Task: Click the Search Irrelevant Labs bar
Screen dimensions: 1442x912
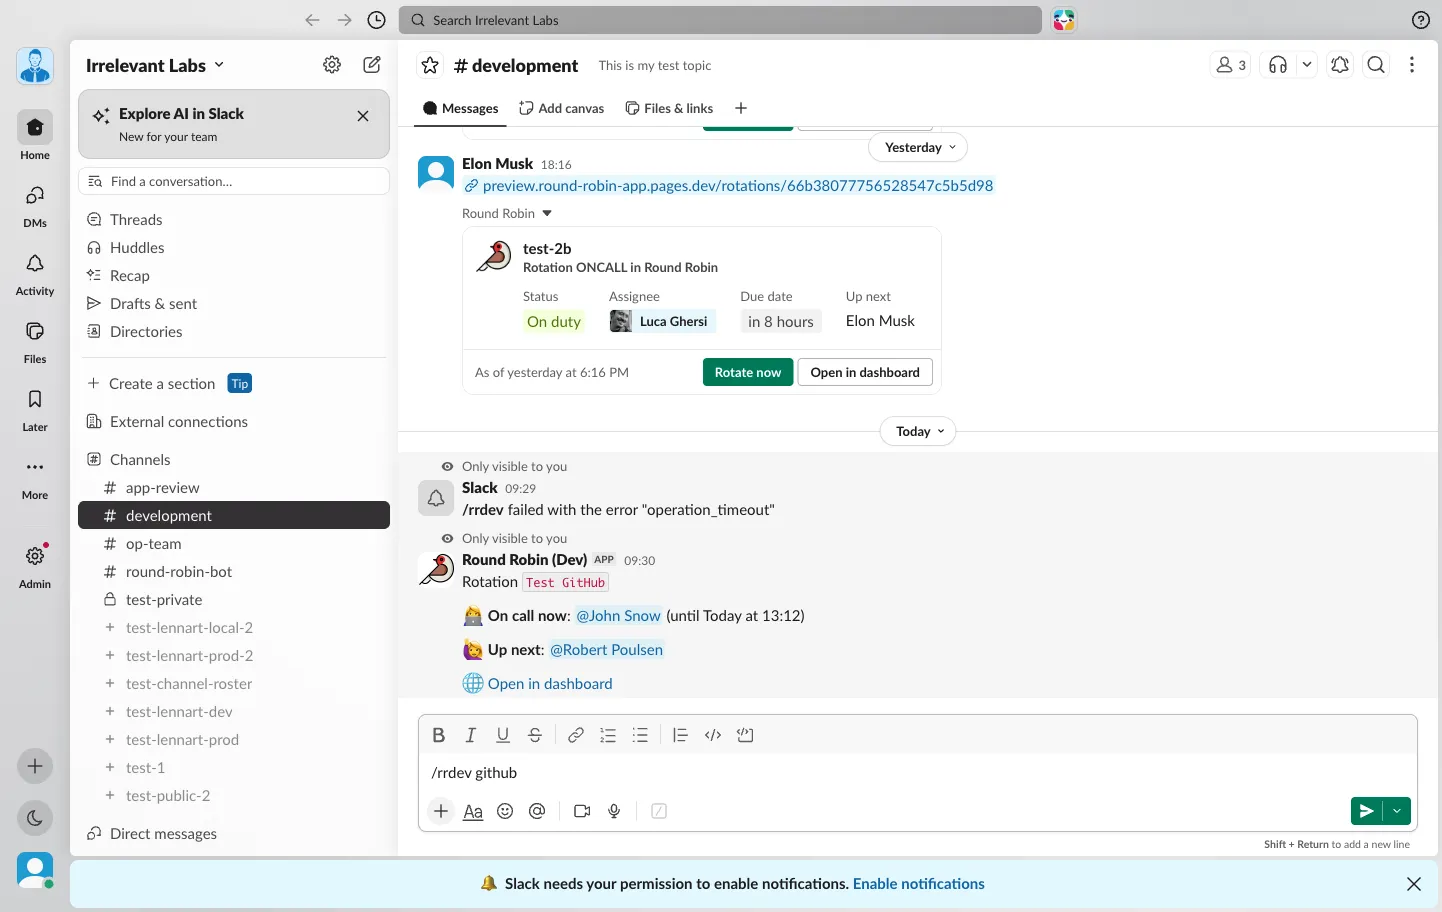Action: 720,20
